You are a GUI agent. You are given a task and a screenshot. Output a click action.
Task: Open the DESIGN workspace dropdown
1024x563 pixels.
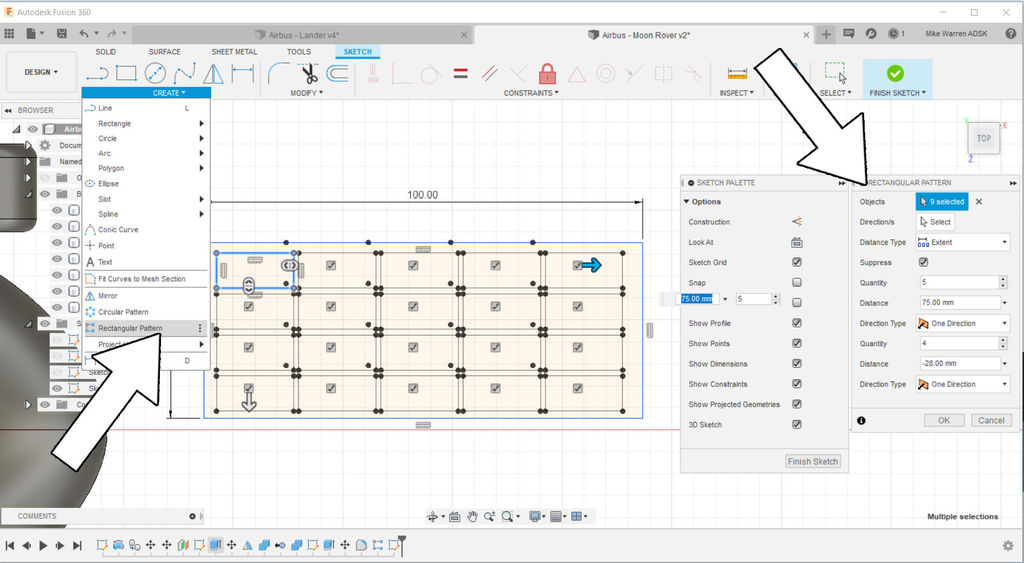pos(41,72)
